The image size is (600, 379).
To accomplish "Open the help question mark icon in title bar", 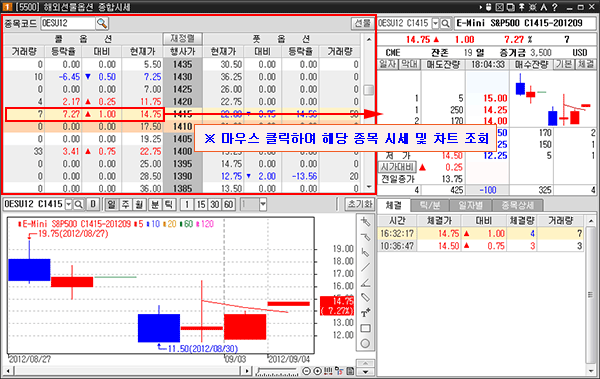I will click(554, 7).
